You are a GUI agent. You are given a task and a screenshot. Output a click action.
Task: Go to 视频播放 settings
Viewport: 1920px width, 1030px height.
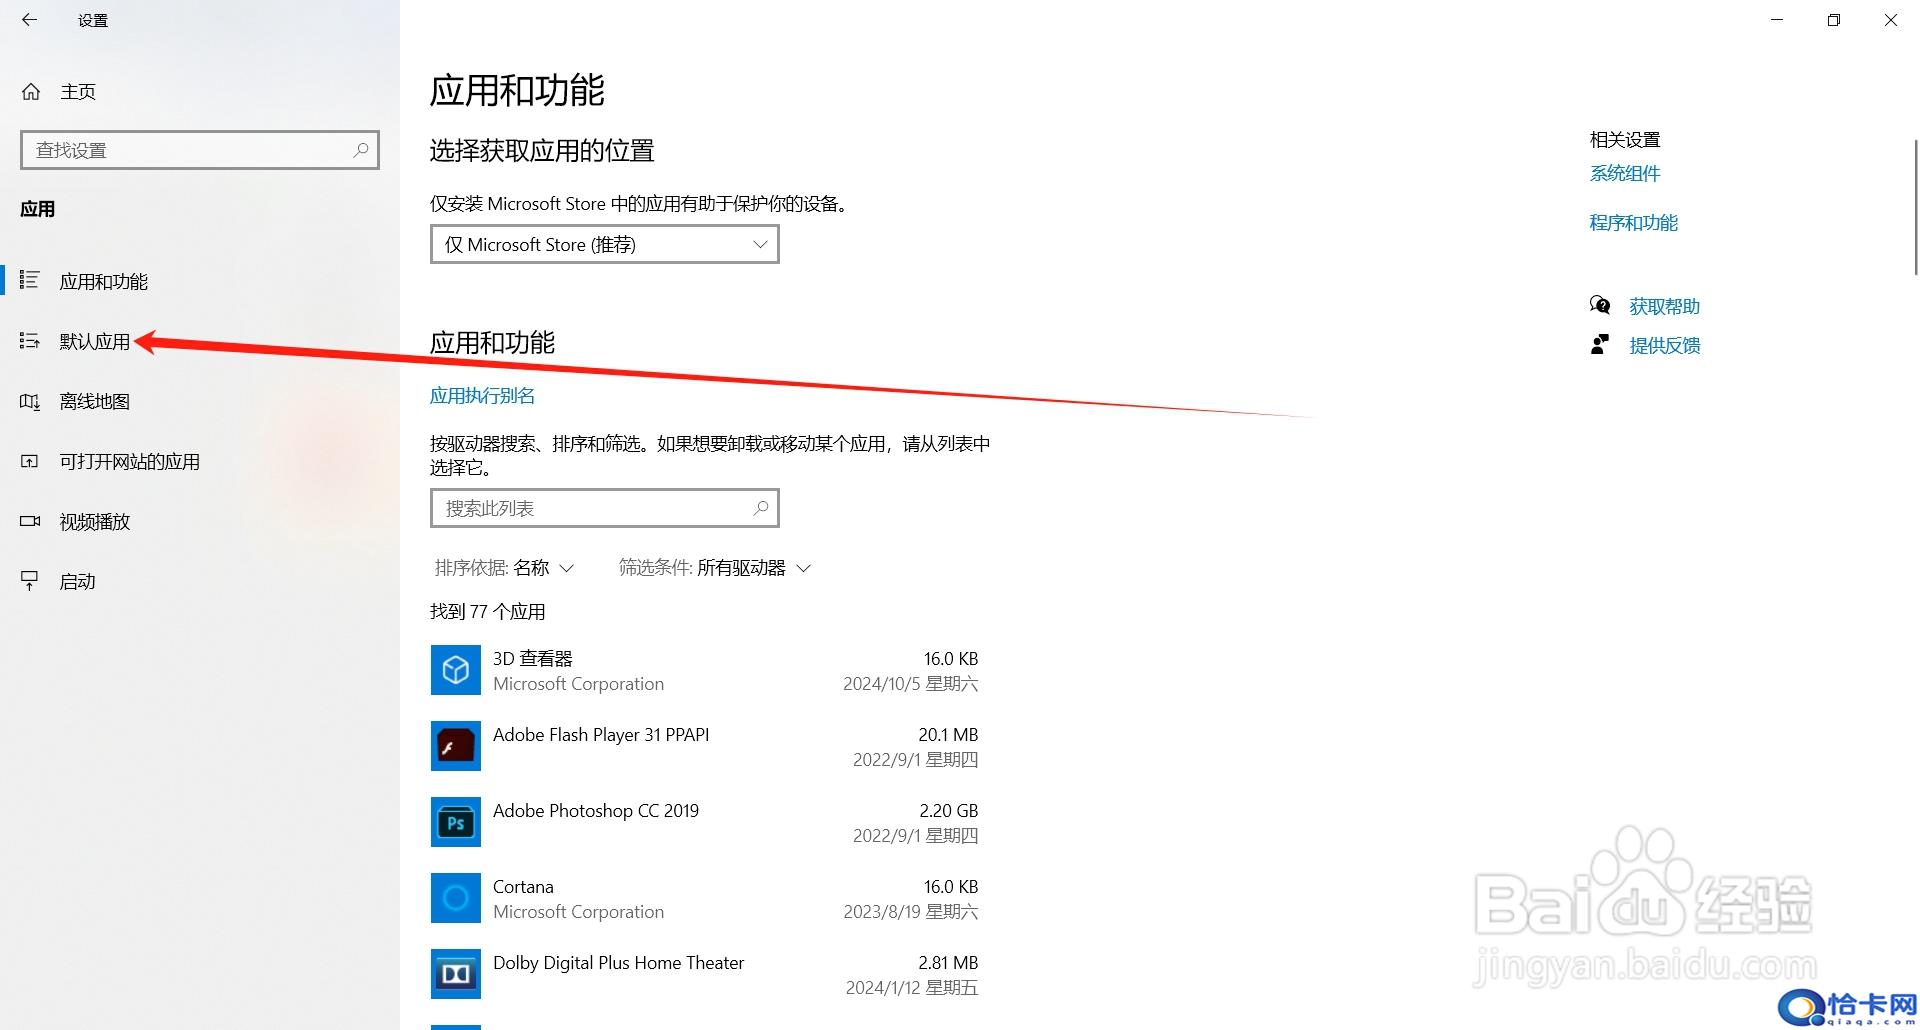[200, 521]
